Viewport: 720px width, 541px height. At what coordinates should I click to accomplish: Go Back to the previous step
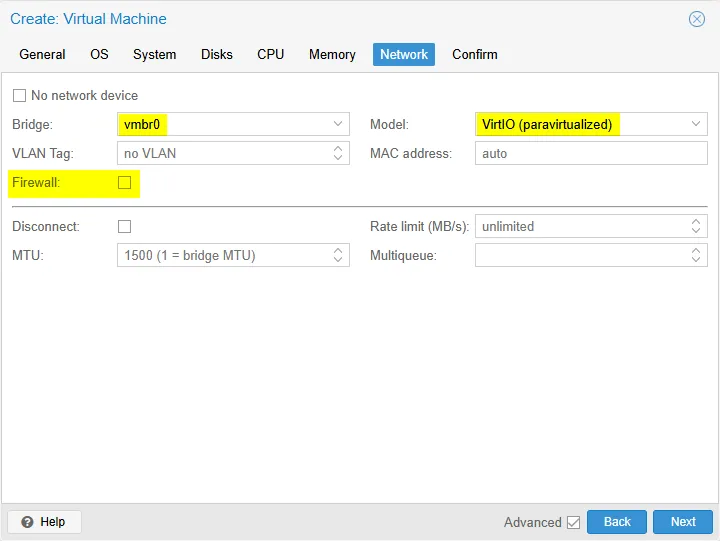pyautogui.click(x=617, y=522)
